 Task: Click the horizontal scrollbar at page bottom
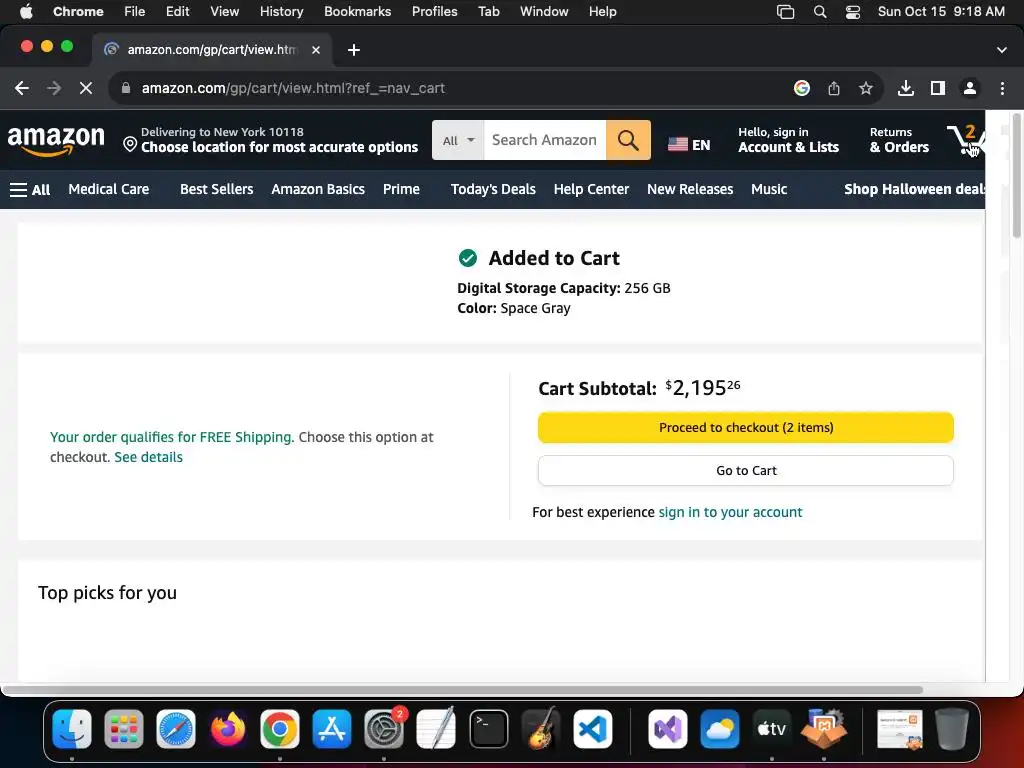click(462, 690)
